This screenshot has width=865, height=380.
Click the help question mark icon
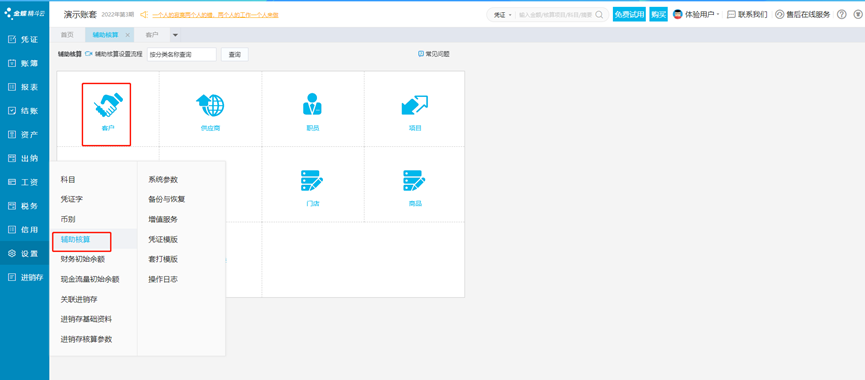point(841,15)
